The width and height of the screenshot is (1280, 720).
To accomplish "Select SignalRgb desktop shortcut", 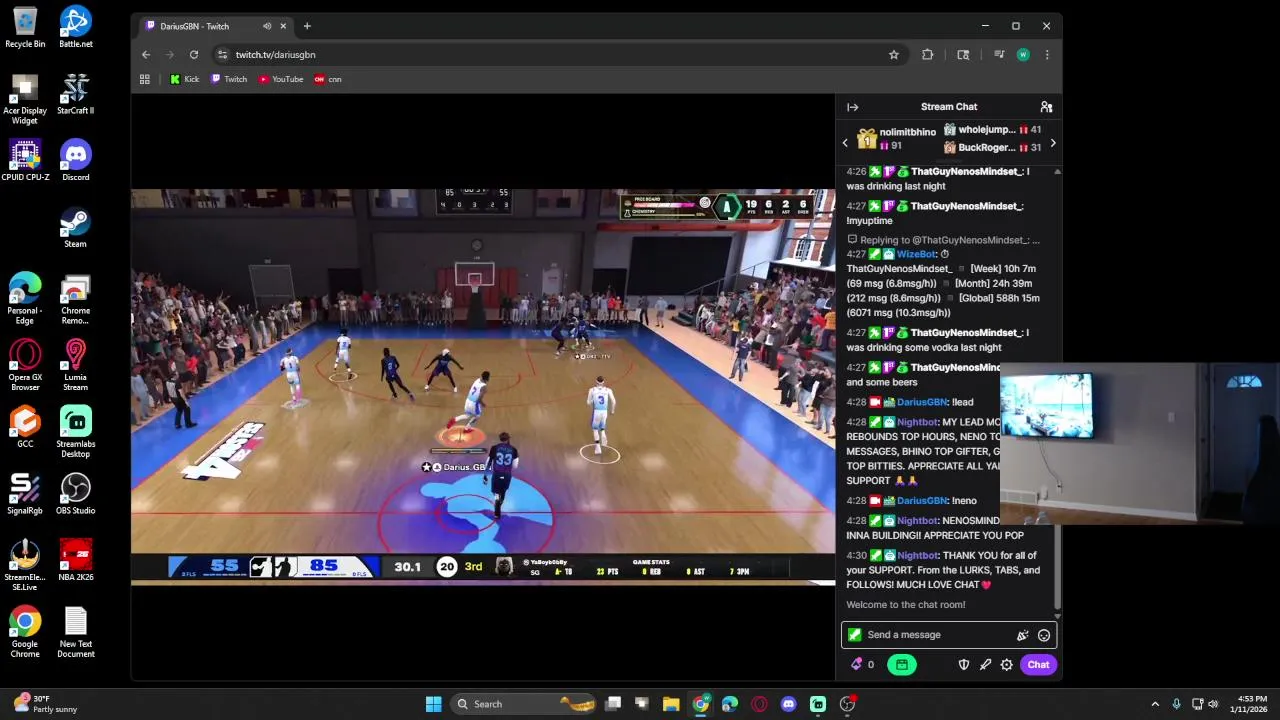I will pos(25,494).
